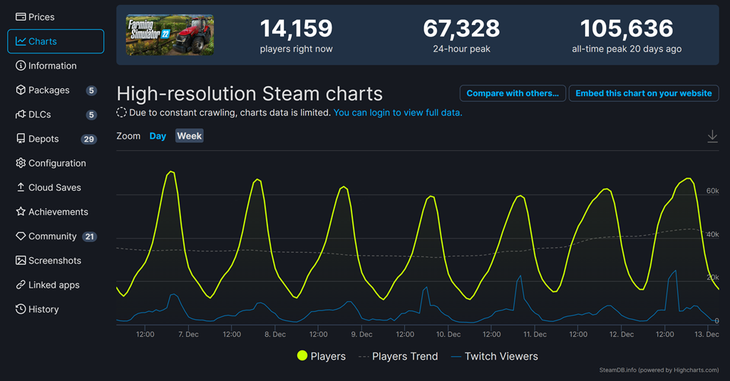Open the DLCs puzzle icon

pyautogui.click(x=20, y=114)
